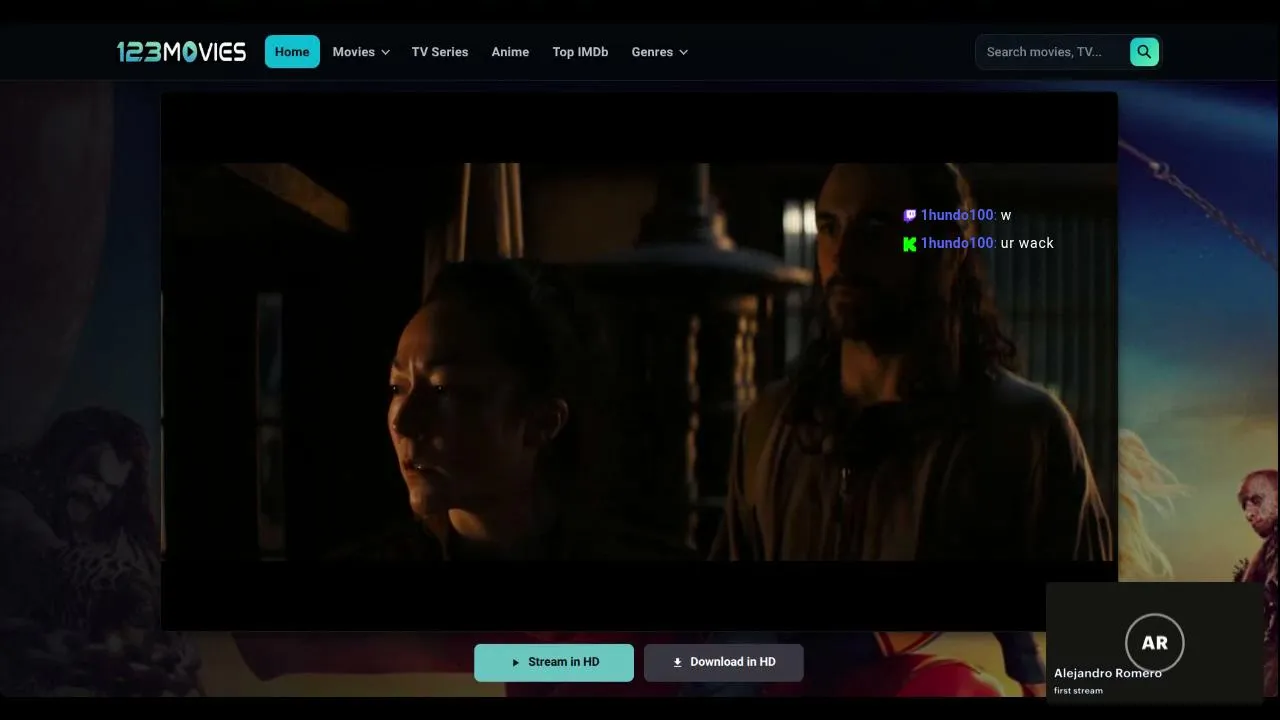
Task: Click the 1hundo100 username in Twitch message
Action: 957,215
